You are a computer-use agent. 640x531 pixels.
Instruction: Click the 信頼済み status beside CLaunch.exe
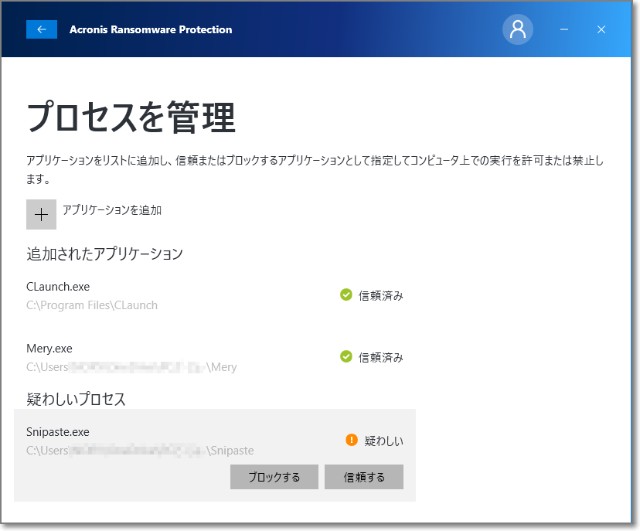(381, 296)
